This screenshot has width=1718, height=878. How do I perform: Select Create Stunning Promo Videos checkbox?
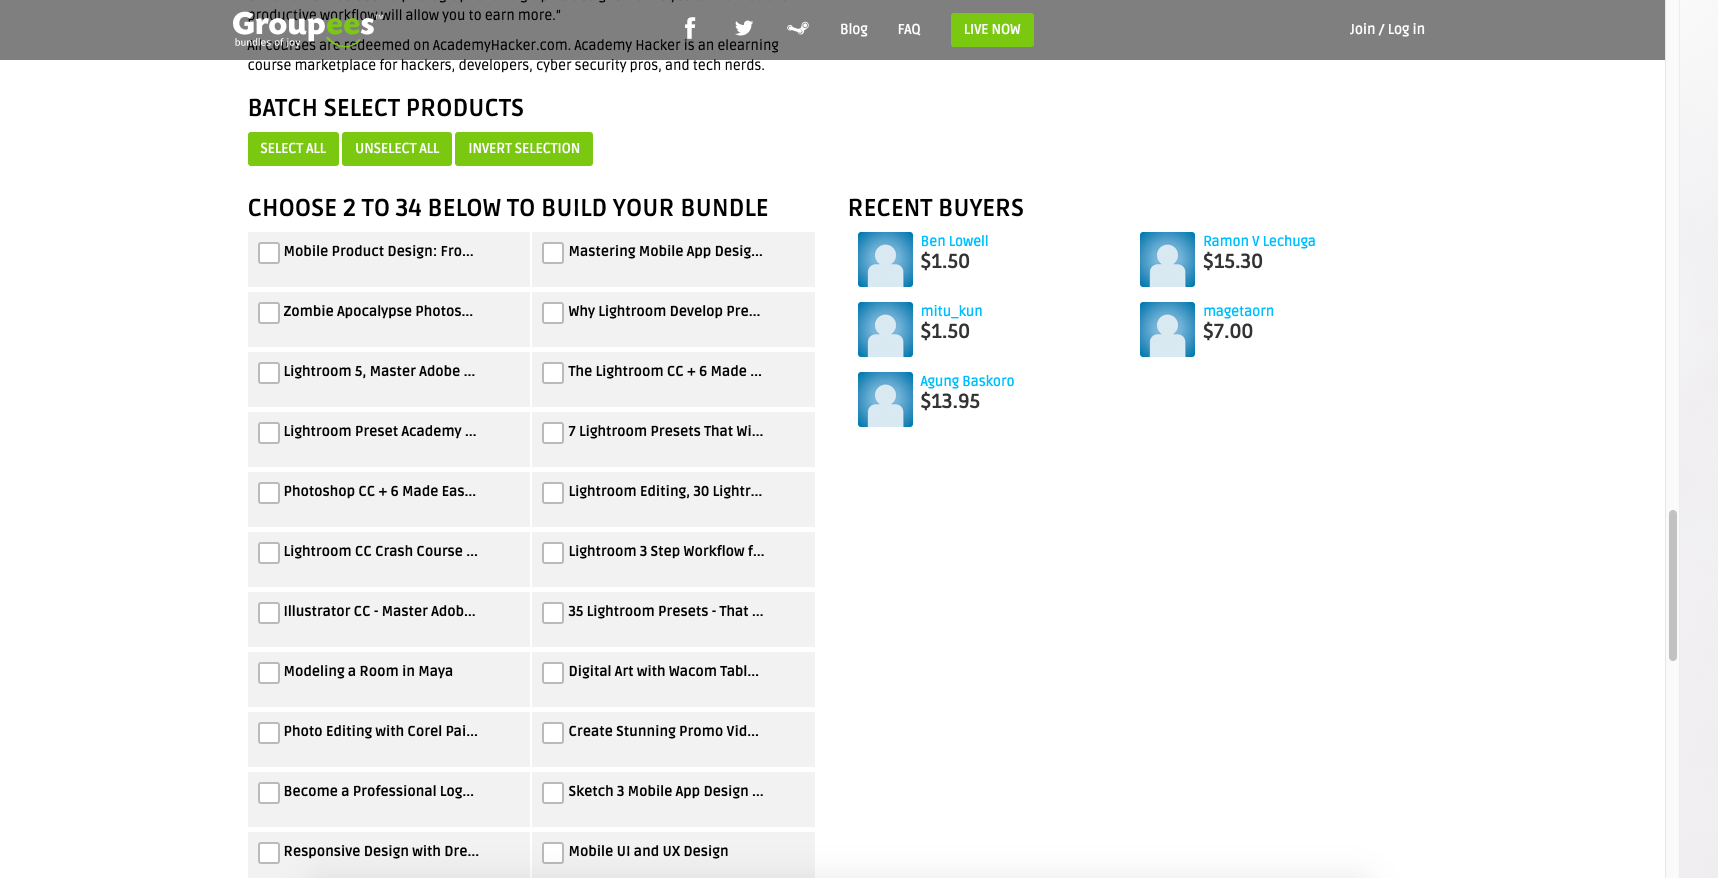click(x=553, y=733)
